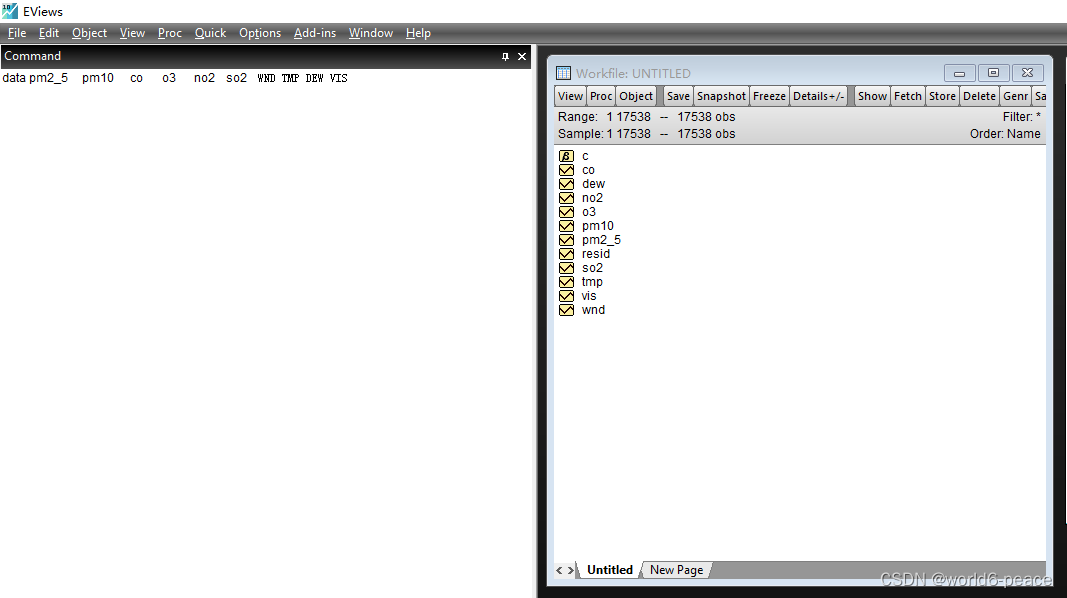
Task: Select the resid series icon
Action: click(x=566, y=254)
